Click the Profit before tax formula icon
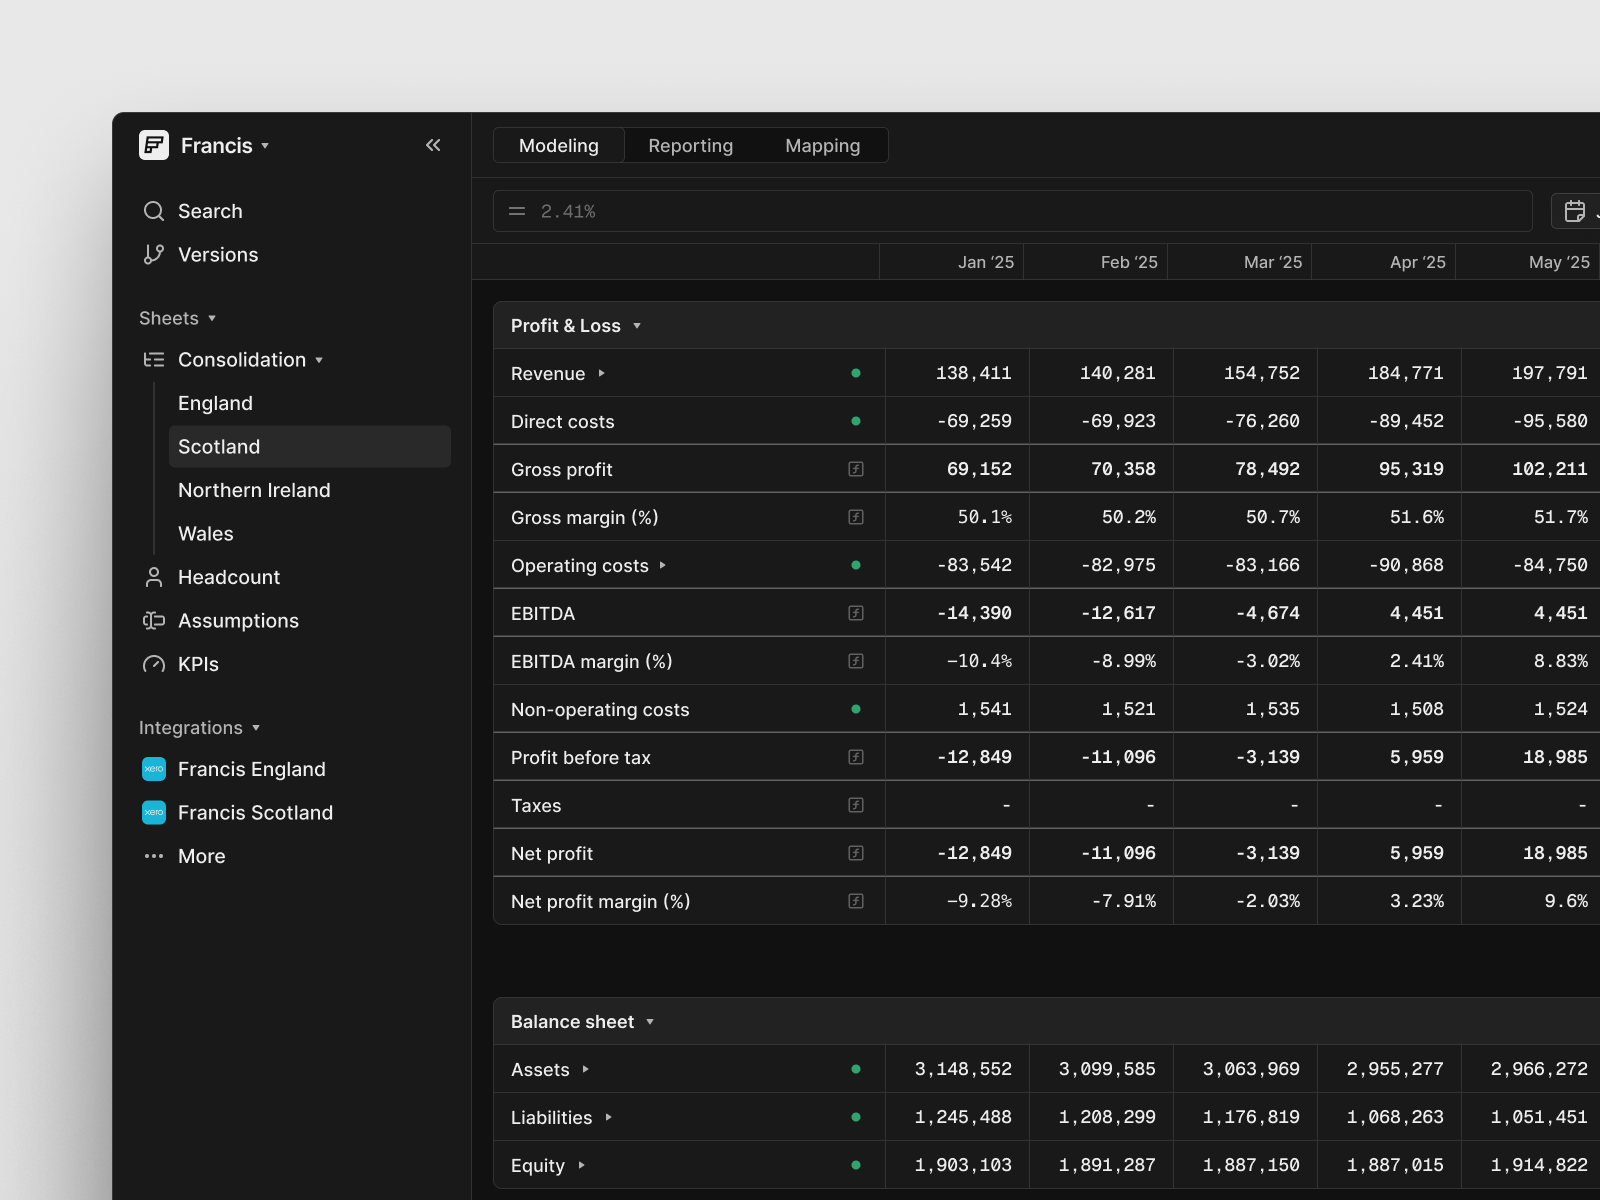The width and height of the screenshot is (1600, 1200). click(x=856, y=757)
